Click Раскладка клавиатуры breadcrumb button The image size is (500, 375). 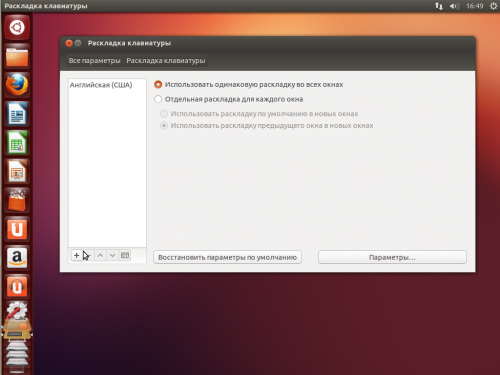pyautogui.click(x=166, y=61)
